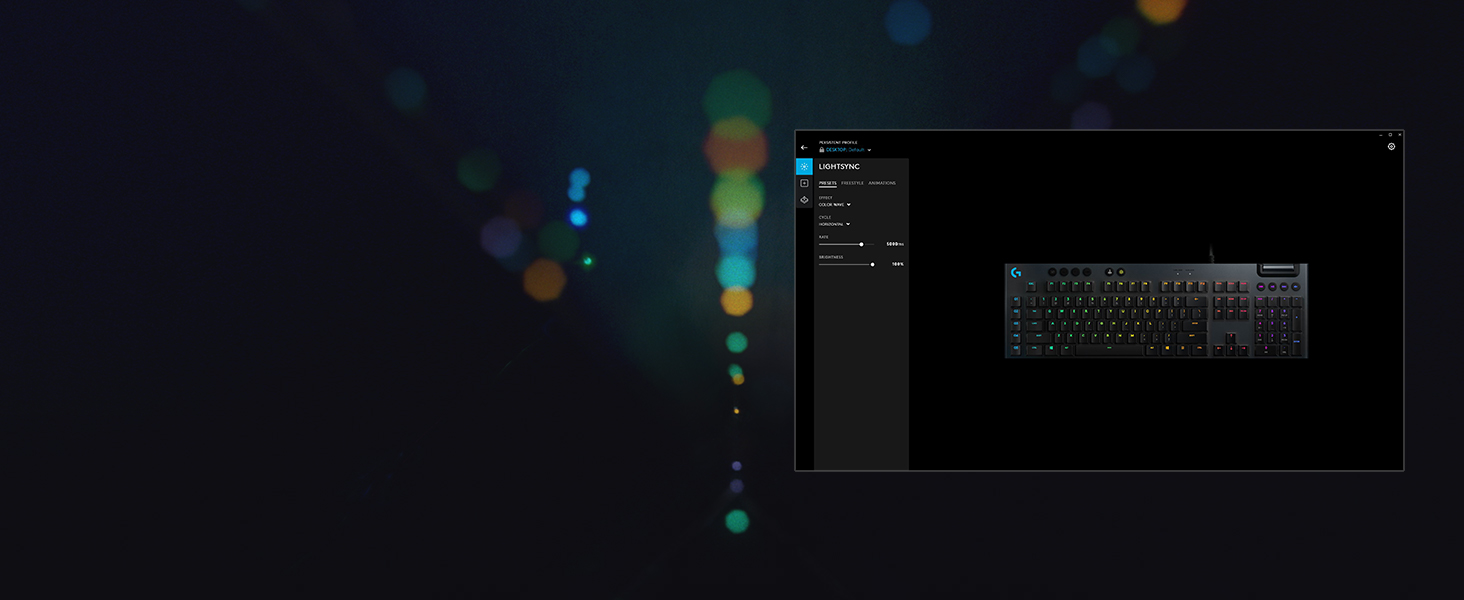
Task: Switch to the Freestyle tab
Action: pos(852,183)
